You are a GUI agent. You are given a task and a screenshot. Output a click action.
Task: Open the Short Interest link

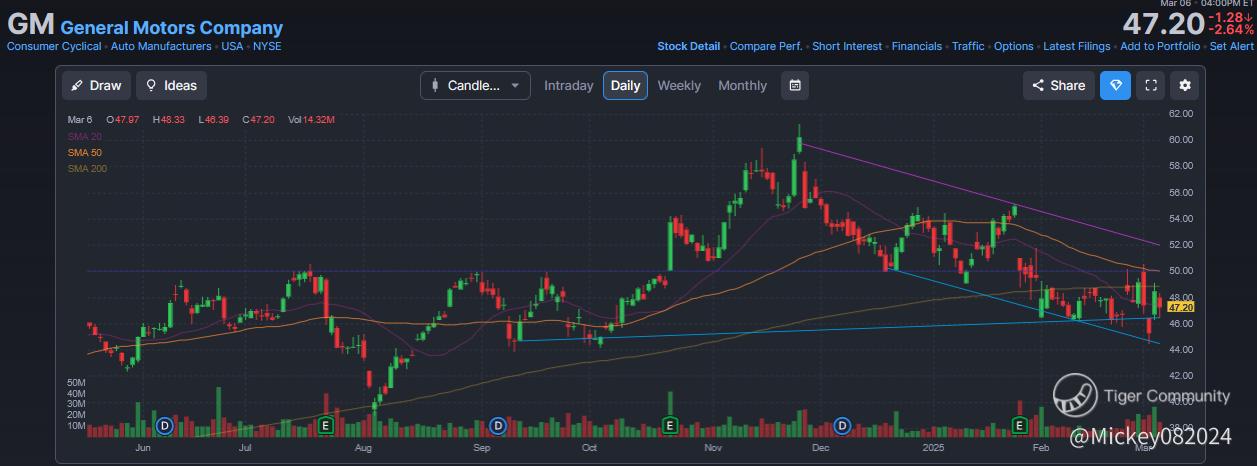click(x=847, y=46)
